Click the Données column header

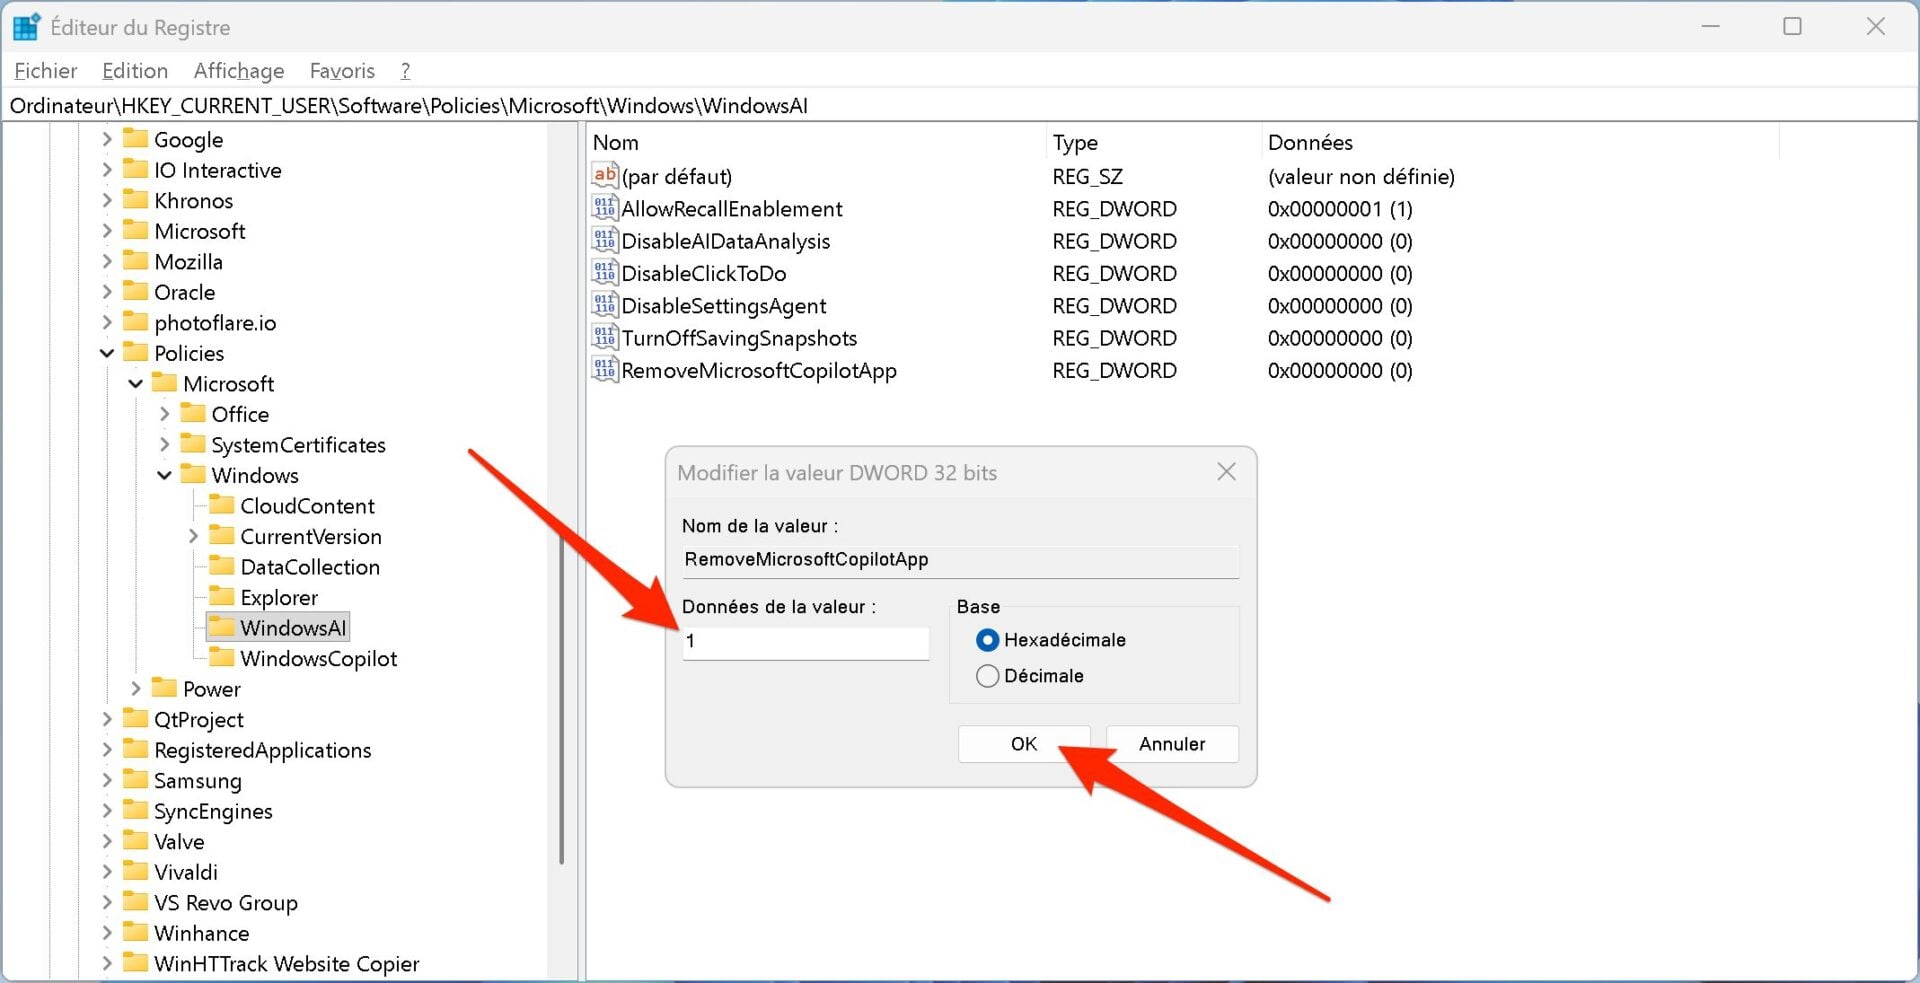[1520, 142]
